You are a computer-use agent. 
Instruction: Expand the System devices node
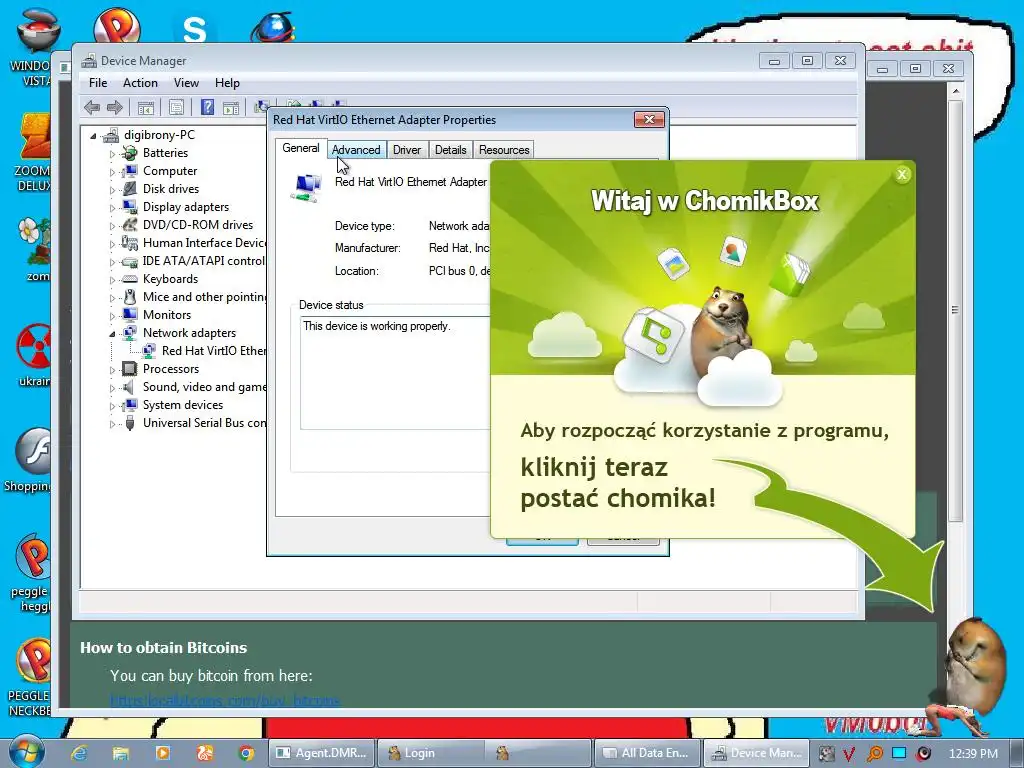click(x=112, y=406)
